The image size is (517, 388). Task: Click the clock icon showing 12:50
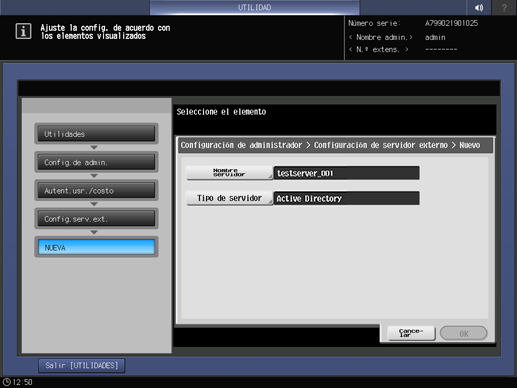[x=7, y=382]
